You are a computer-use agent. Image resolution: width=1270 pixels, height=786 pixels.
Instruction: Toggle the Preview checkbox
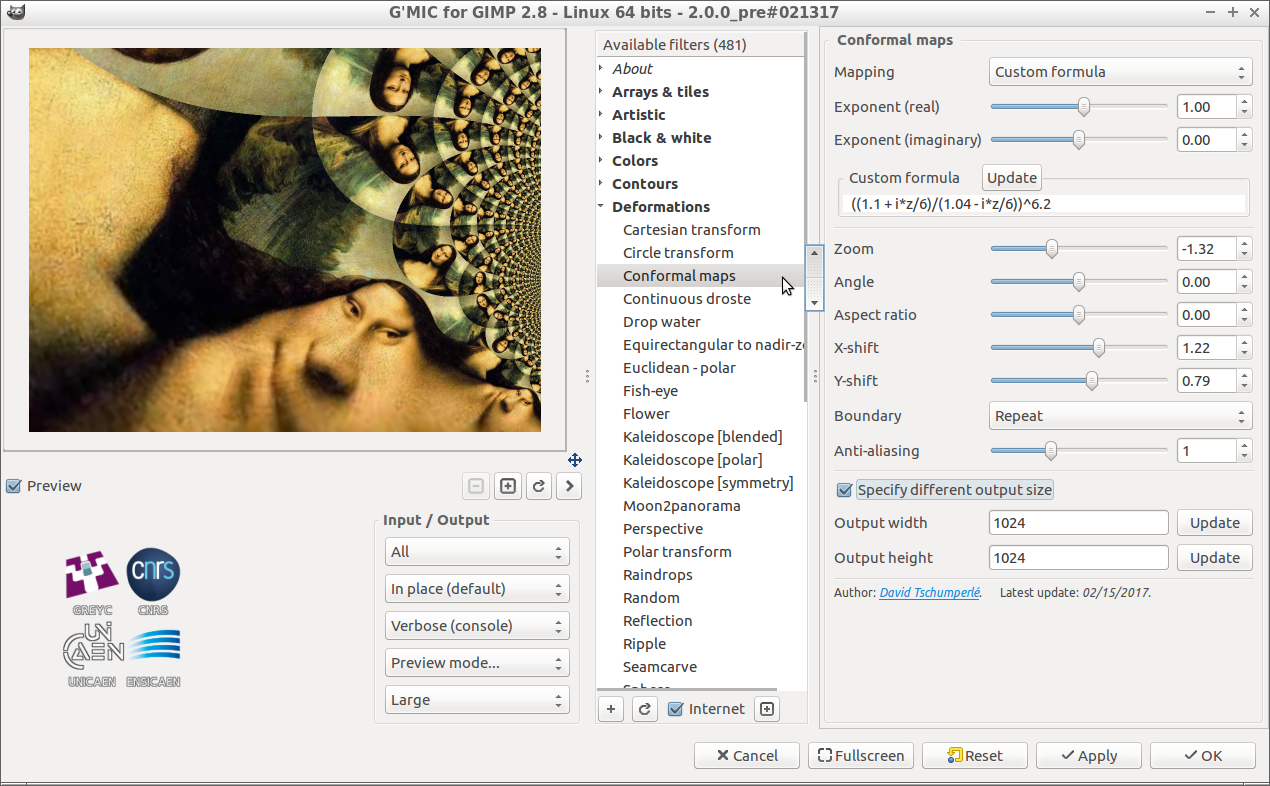click(13, 486)
